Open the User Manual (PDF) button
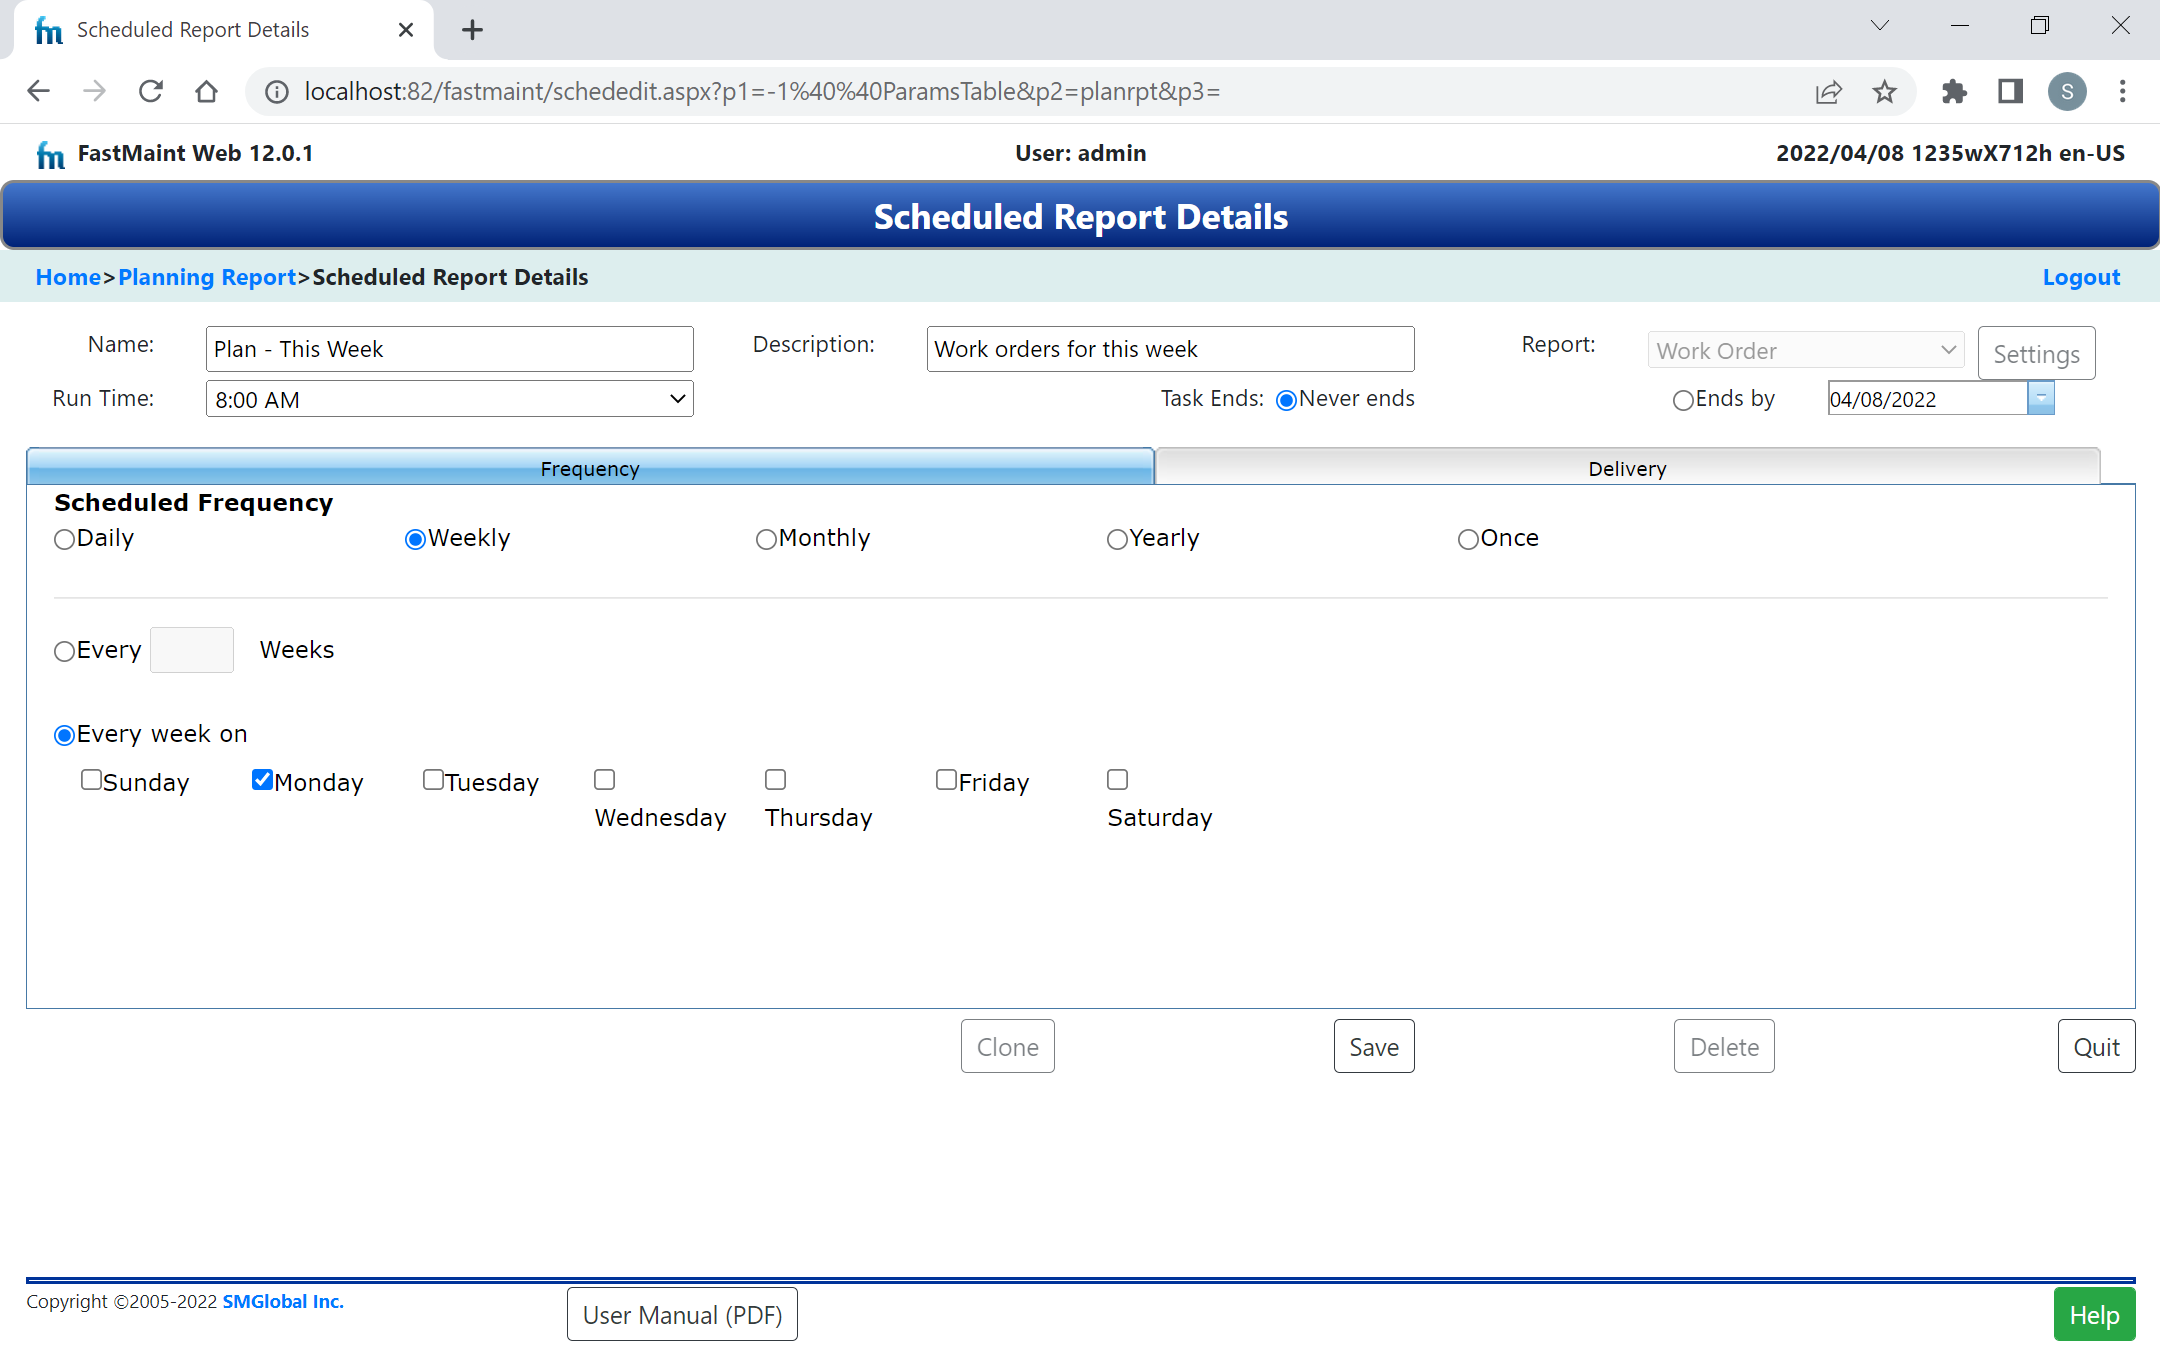Viewport: 2160px width, 1370px height. [682, 1315]
